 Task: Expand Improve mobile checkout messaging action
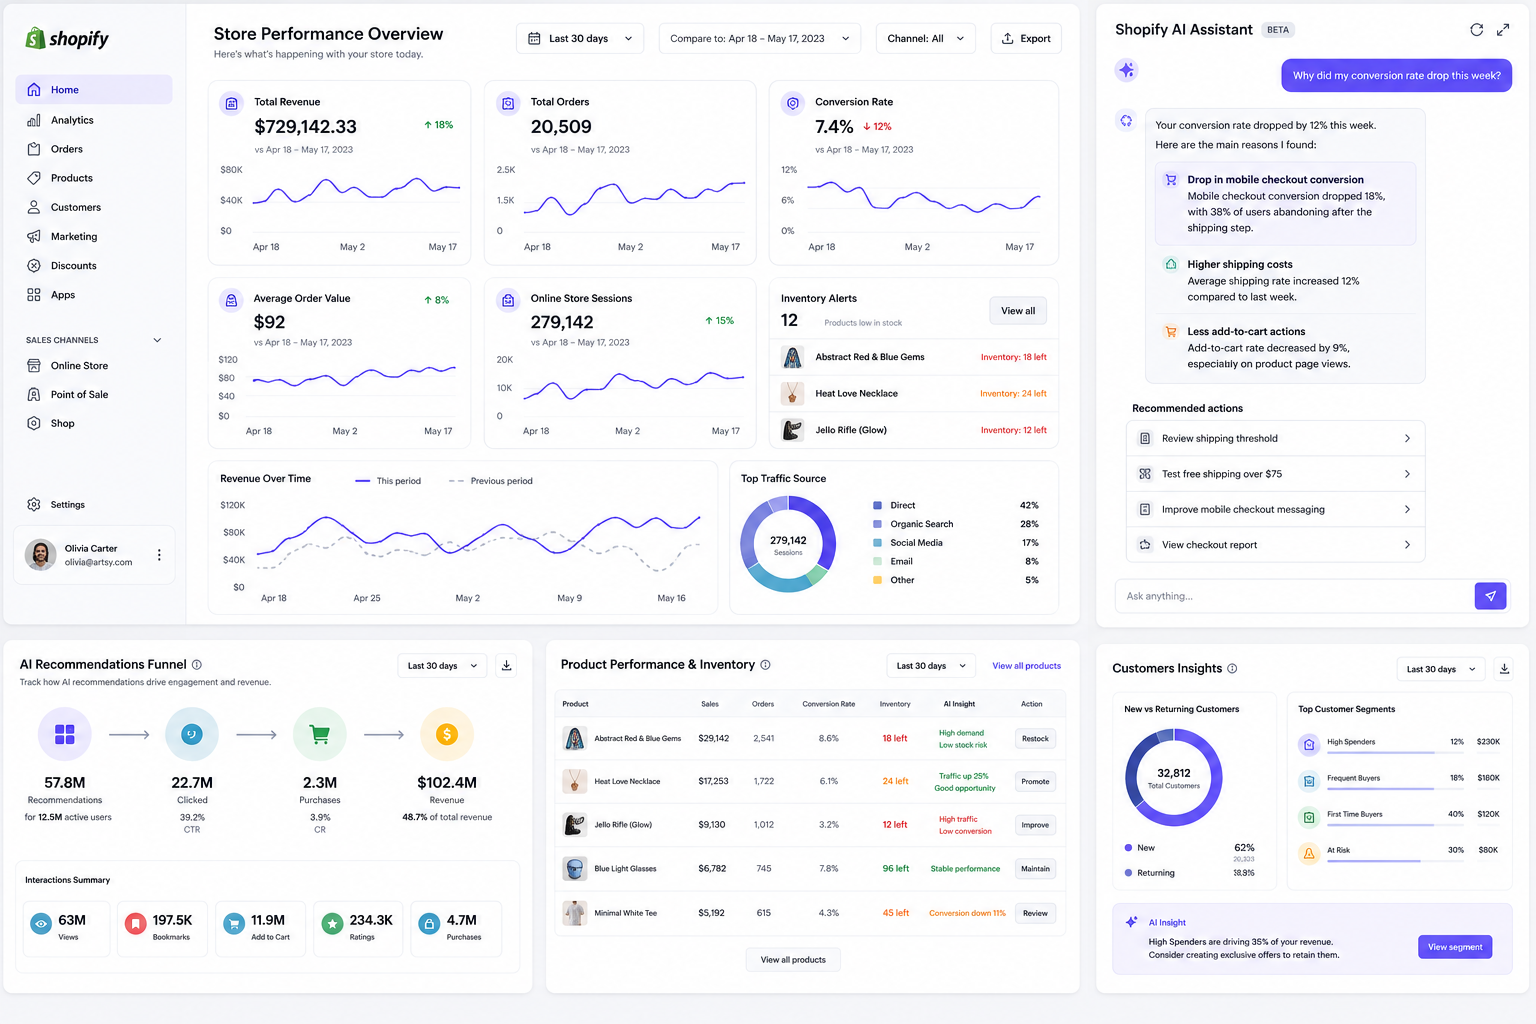(x=1275, y=510)
